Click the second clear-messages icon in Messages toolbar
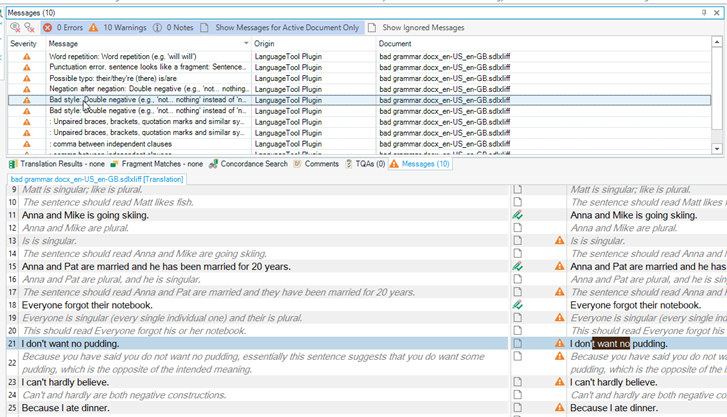 tap(30, 28)
